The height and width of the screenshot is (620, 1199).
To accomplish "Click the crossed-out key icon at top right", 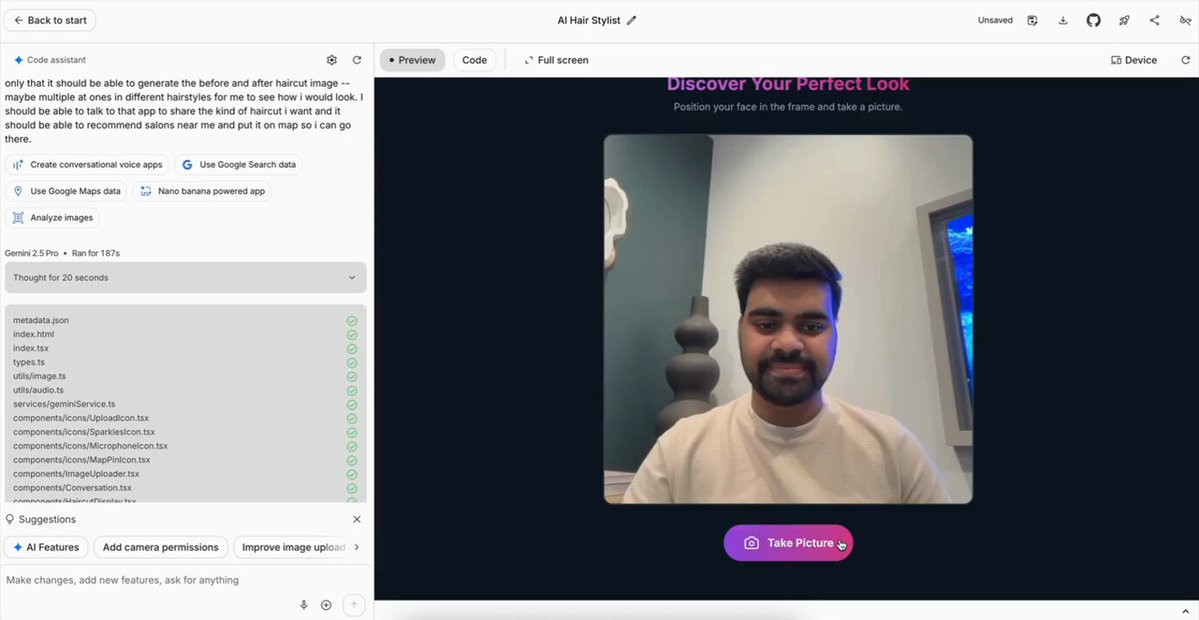I will [x=1185, y=21].
